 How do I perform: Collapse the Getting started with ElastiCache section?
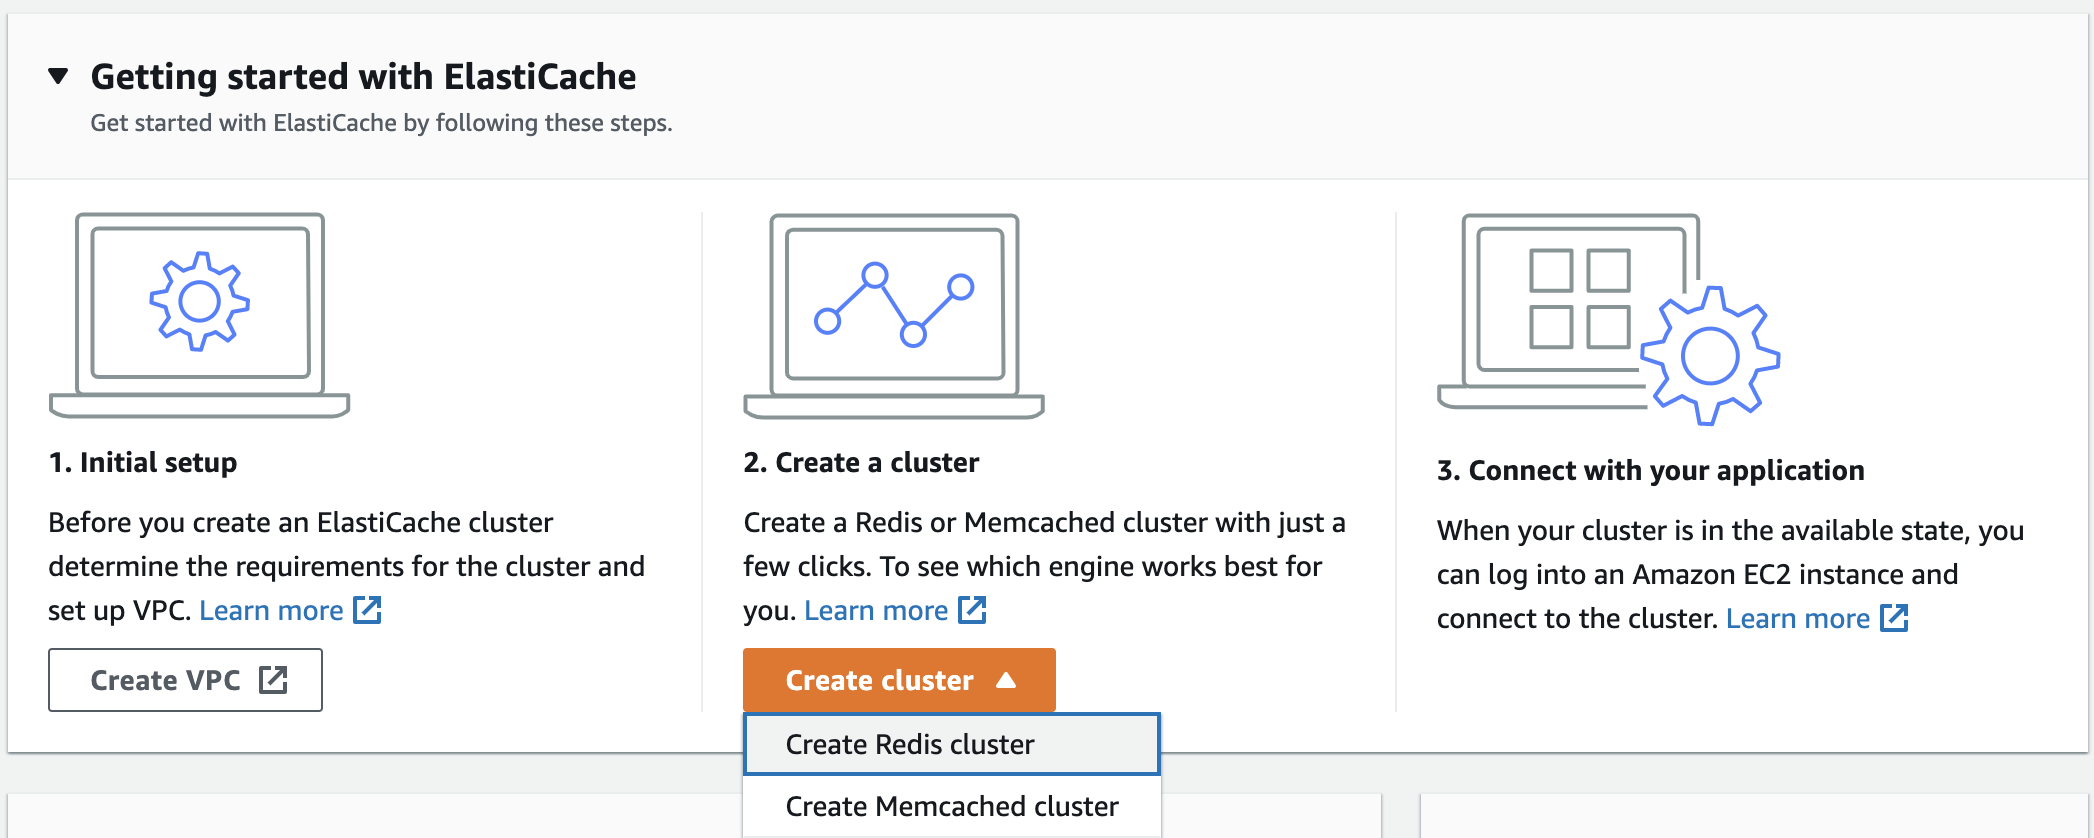coord(59,76)
